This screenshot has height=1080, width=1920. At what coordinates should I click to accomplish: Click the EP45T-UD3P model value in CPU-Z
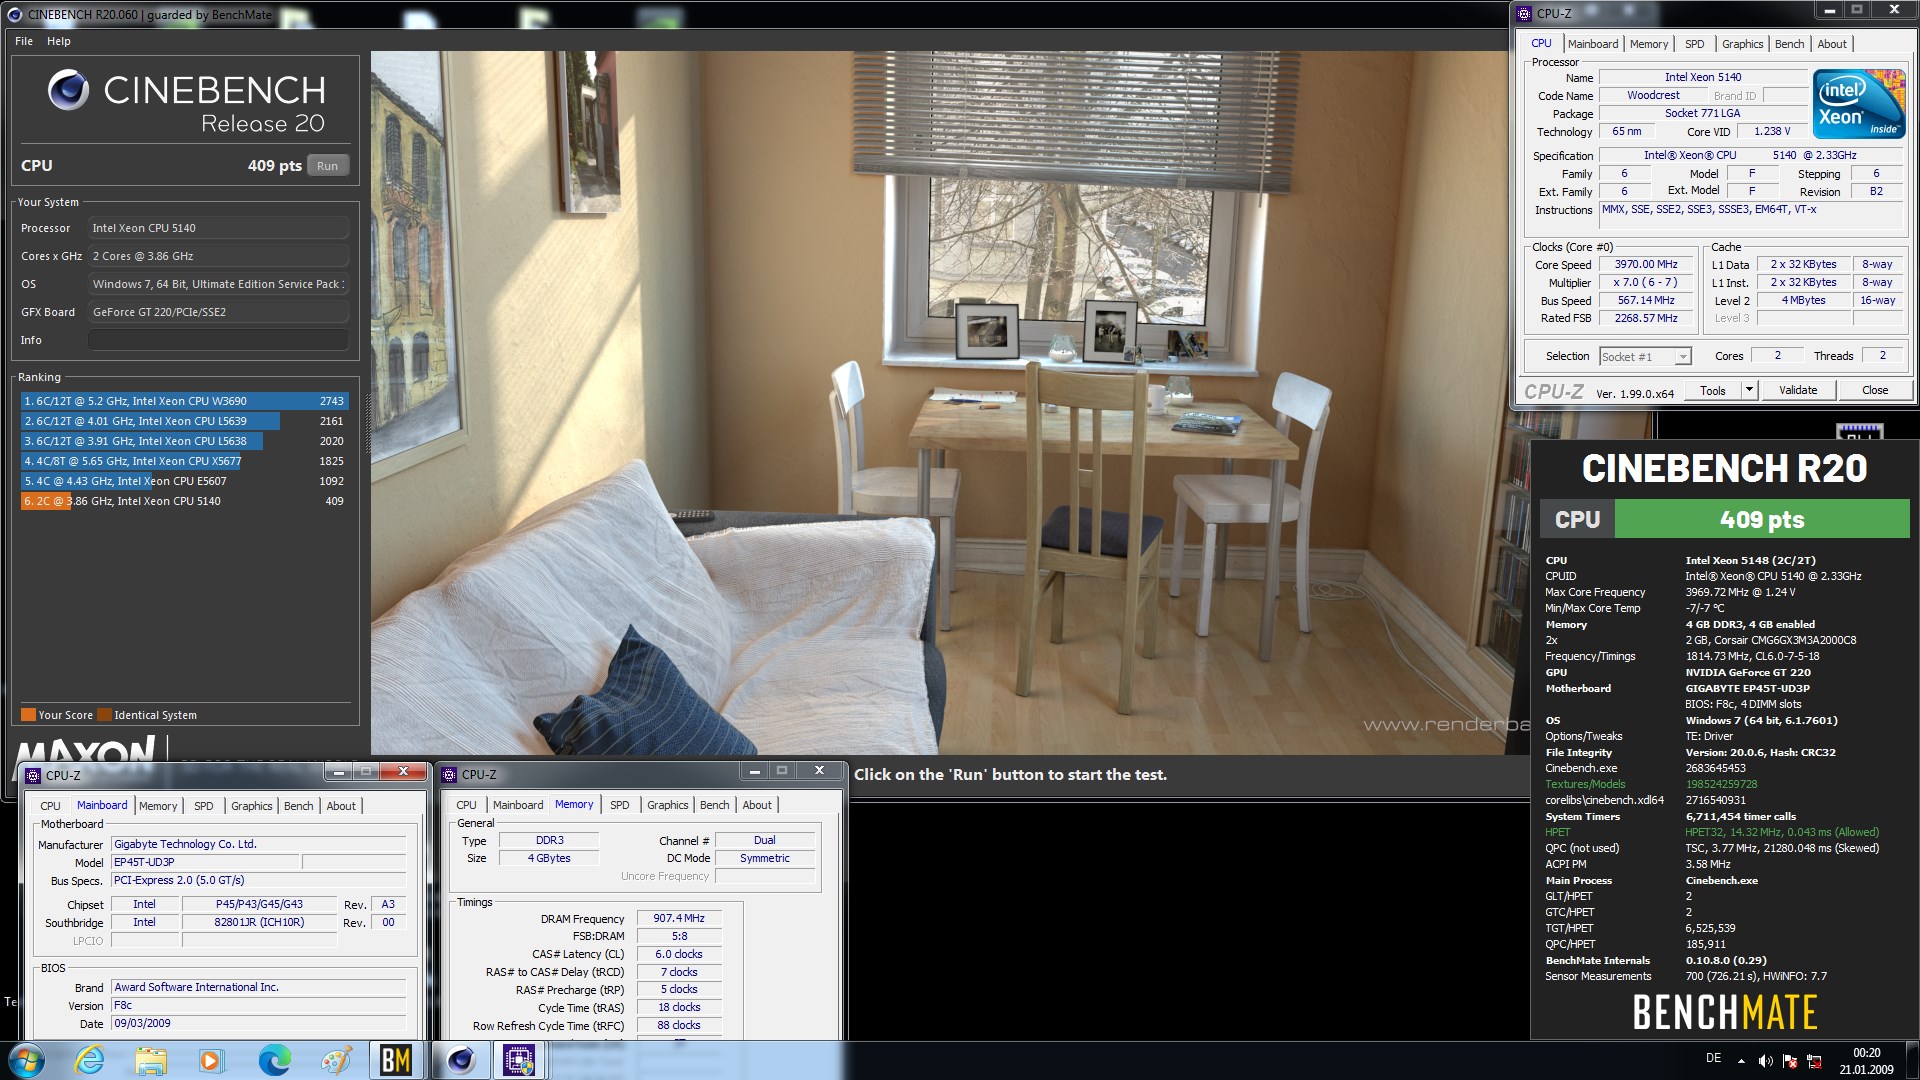click(x=204, y=862)
